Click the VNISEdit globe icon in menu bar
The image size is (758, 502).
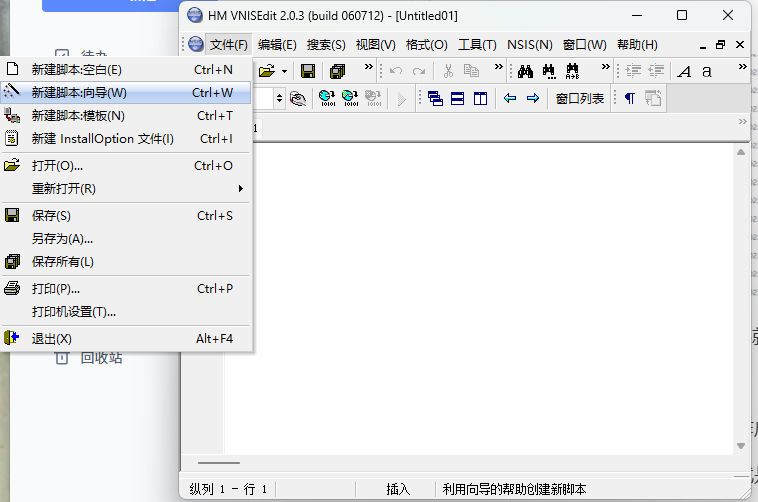coord(196,44)
